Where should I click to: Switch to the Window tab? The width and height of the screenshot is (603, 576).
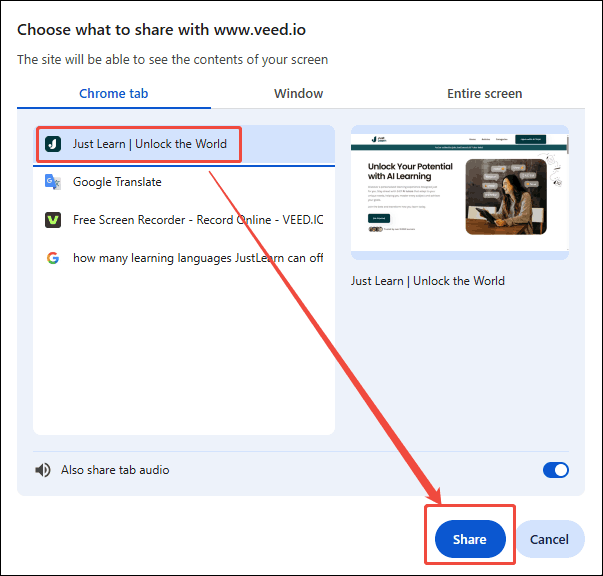[x=298, y=93]
